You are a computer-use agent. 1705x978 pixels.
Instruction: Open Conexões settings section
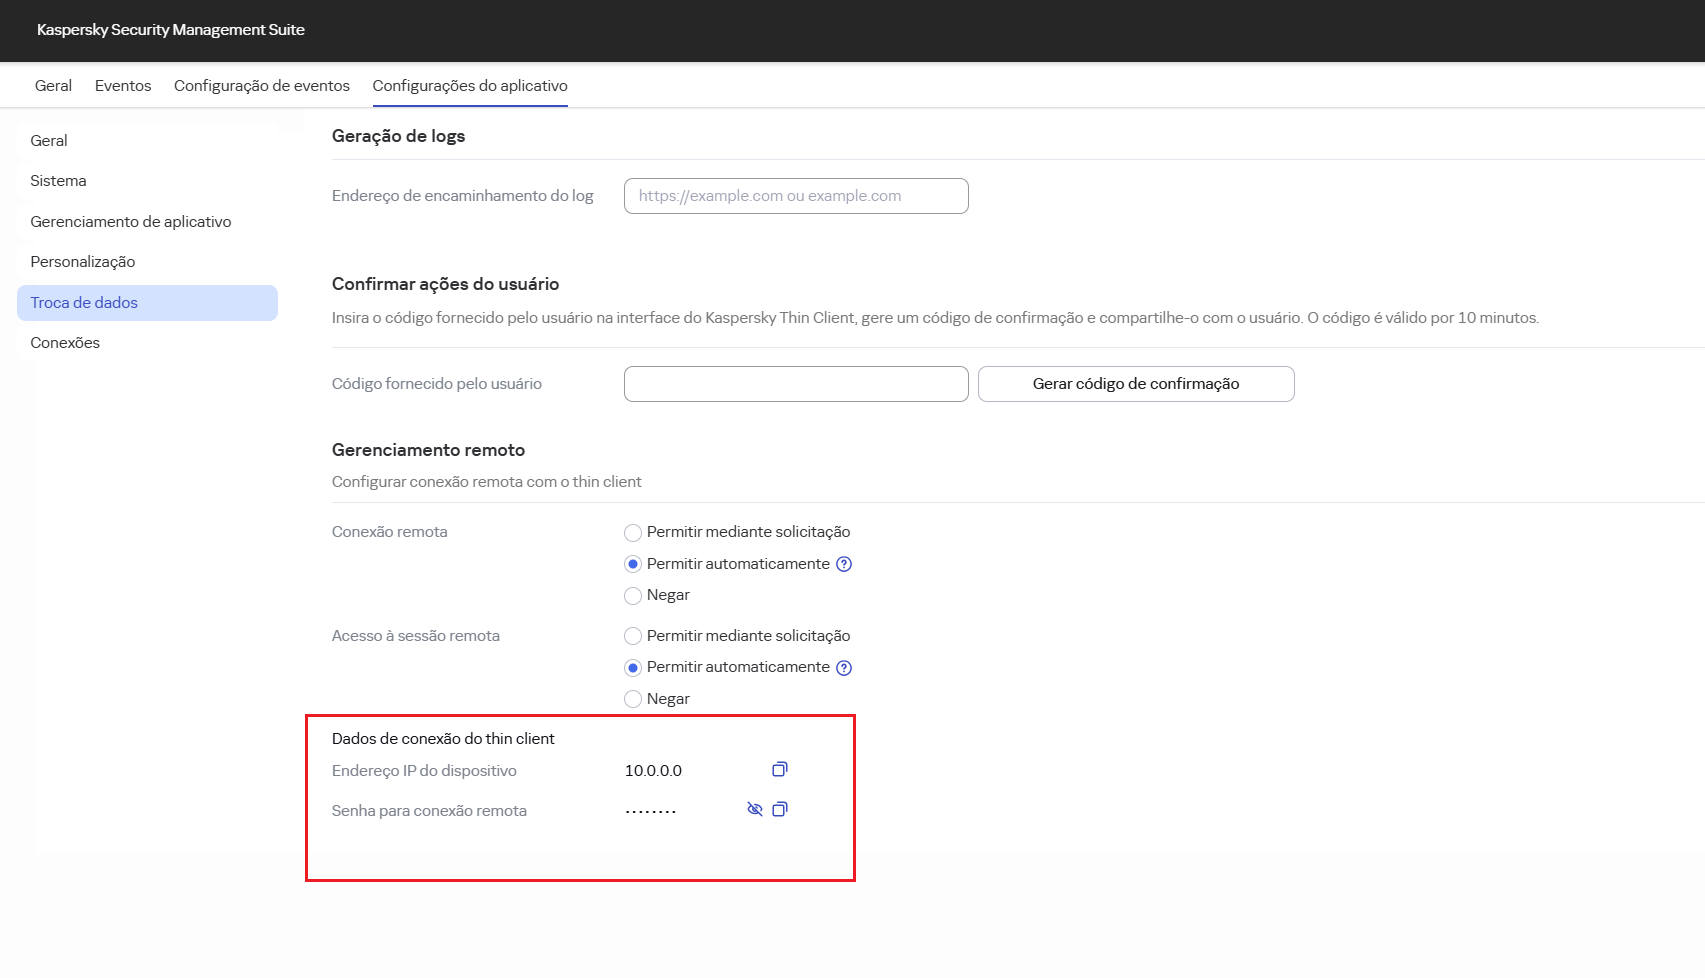(x=64, y=342)
